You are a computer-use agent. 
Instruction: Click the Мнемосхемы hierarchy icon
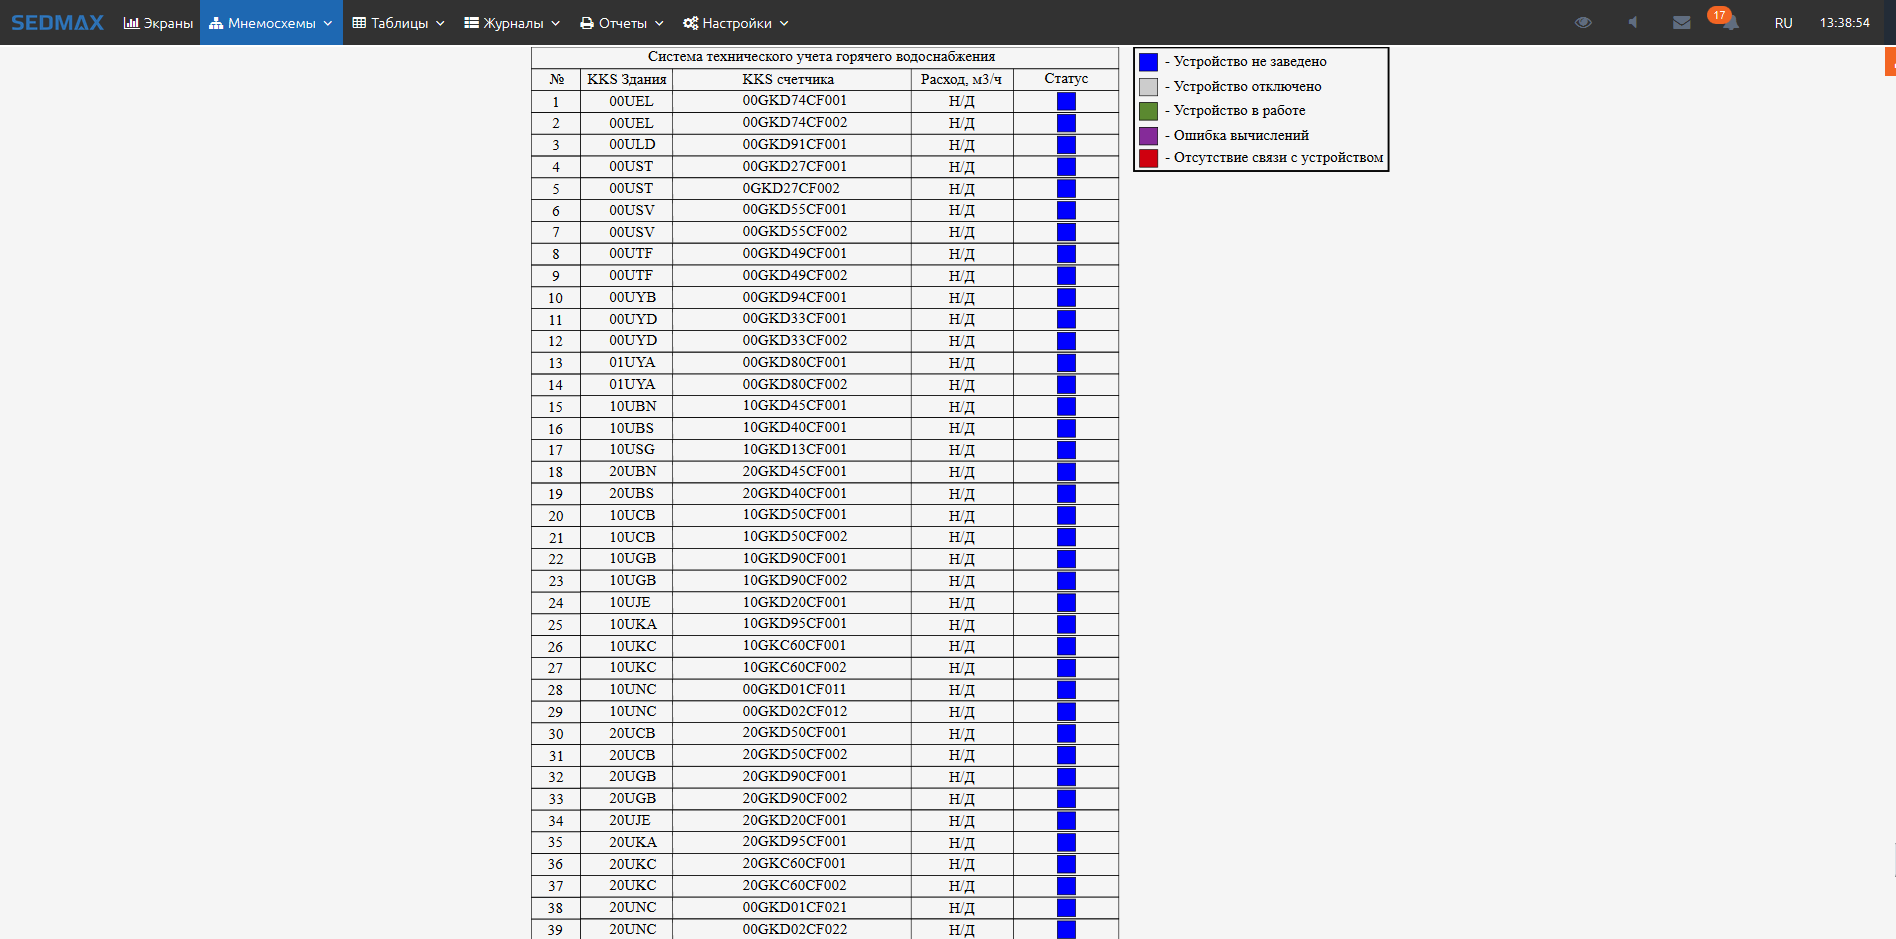coord(216,22)
